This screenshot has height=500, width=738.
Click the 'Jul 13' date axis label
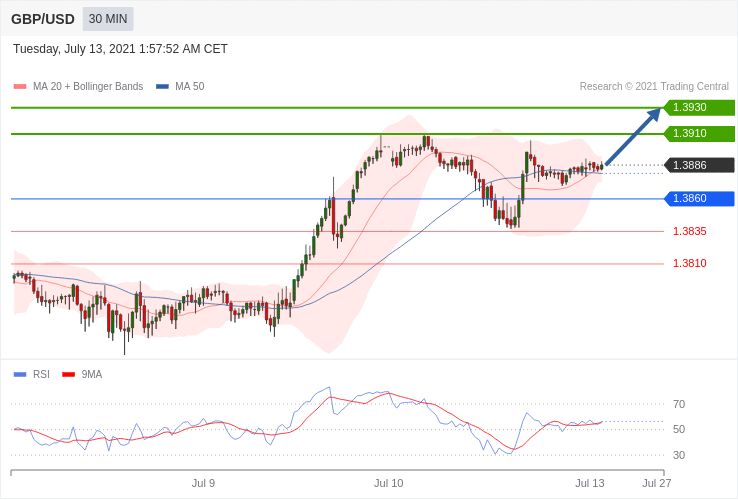point(590,483)
